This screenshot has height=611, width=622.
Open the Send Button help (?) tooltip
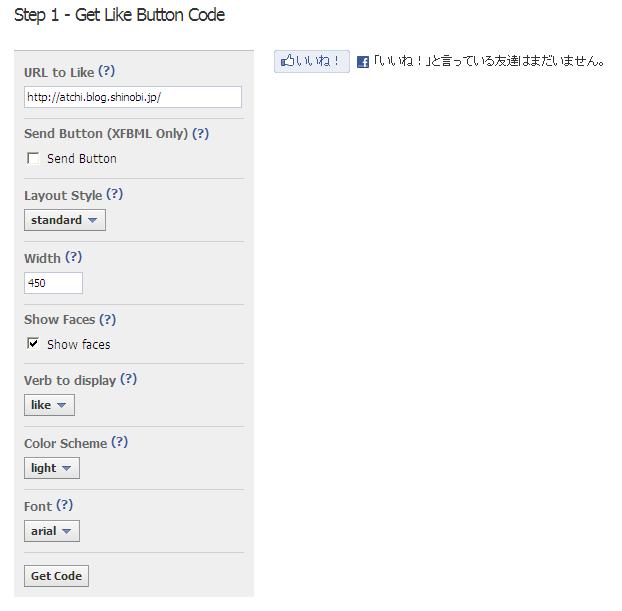(x=201, y=133)
